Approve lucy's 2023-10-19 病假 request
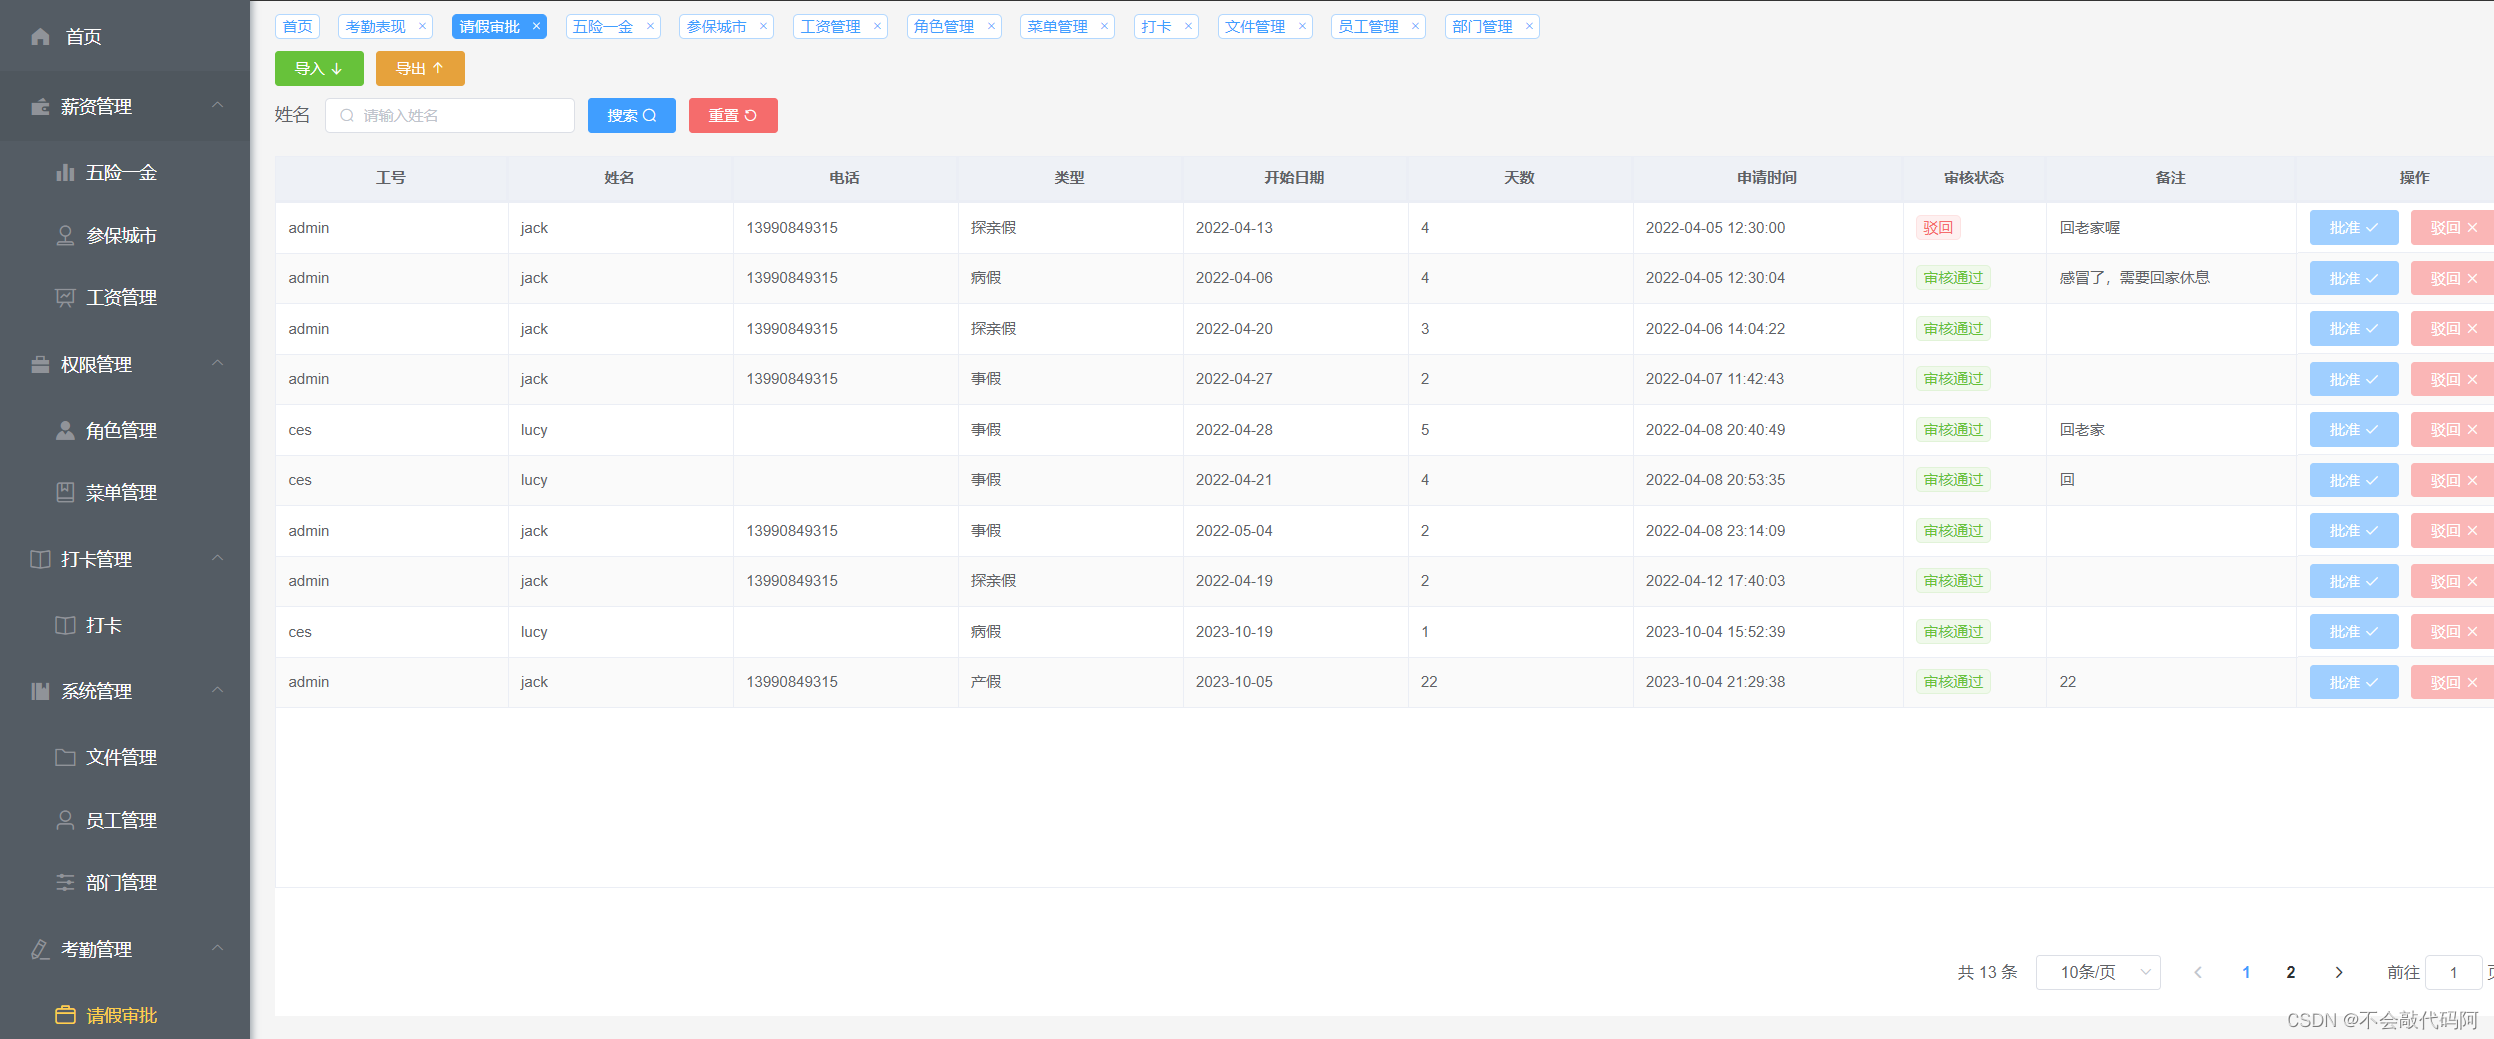This screenshot has height=1039, width=2494. (x=2354, y=632)
